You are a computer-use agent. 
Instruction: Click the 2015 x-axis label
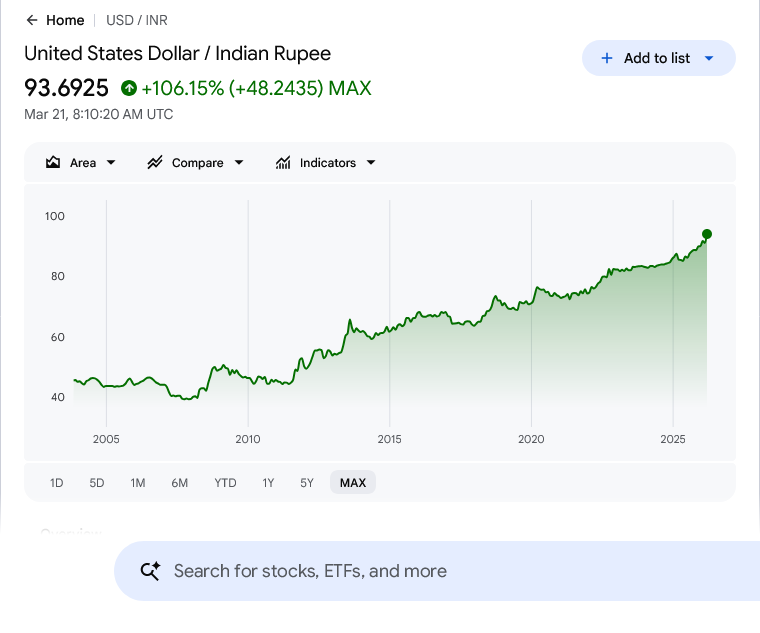tap(389, 439)
